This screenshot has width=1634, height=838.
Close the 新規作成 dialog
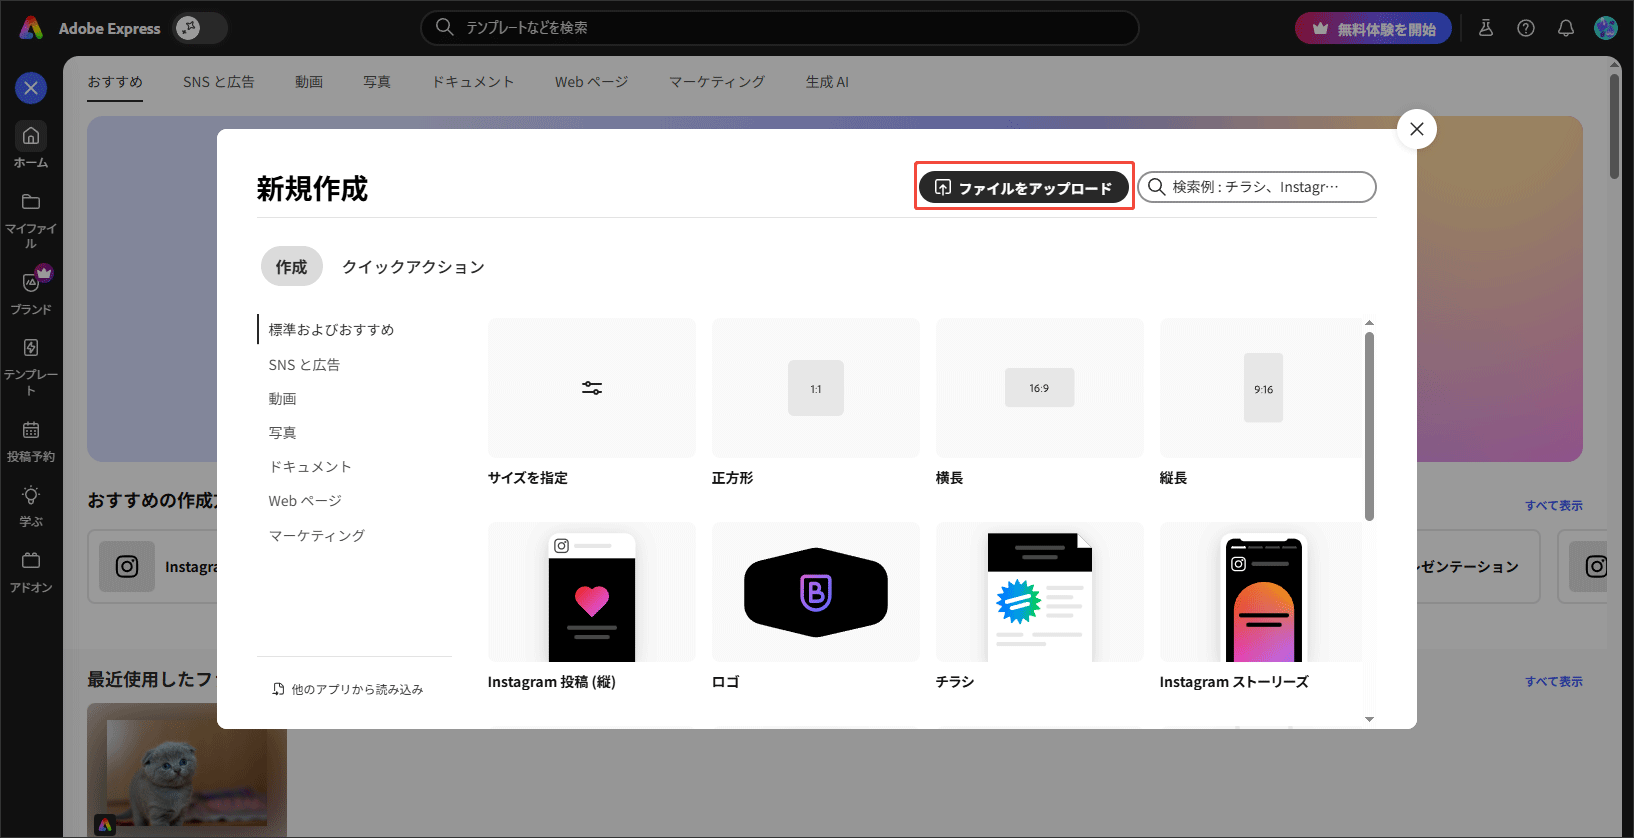(x=1416, y=129)
